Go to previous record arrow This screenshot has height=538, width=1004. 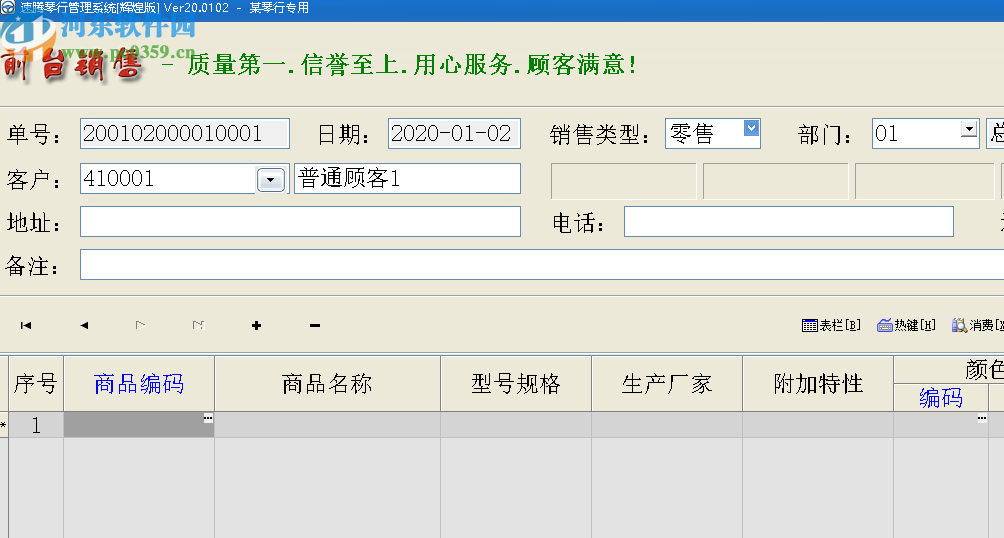pyautogui.click(x=84, y=325)
